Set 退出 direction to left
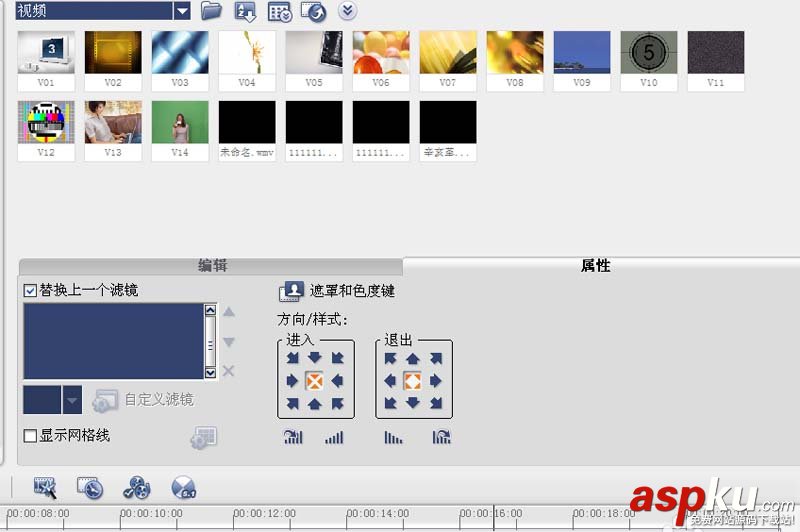This screenshot has width=800, height=532. point(390,381)
